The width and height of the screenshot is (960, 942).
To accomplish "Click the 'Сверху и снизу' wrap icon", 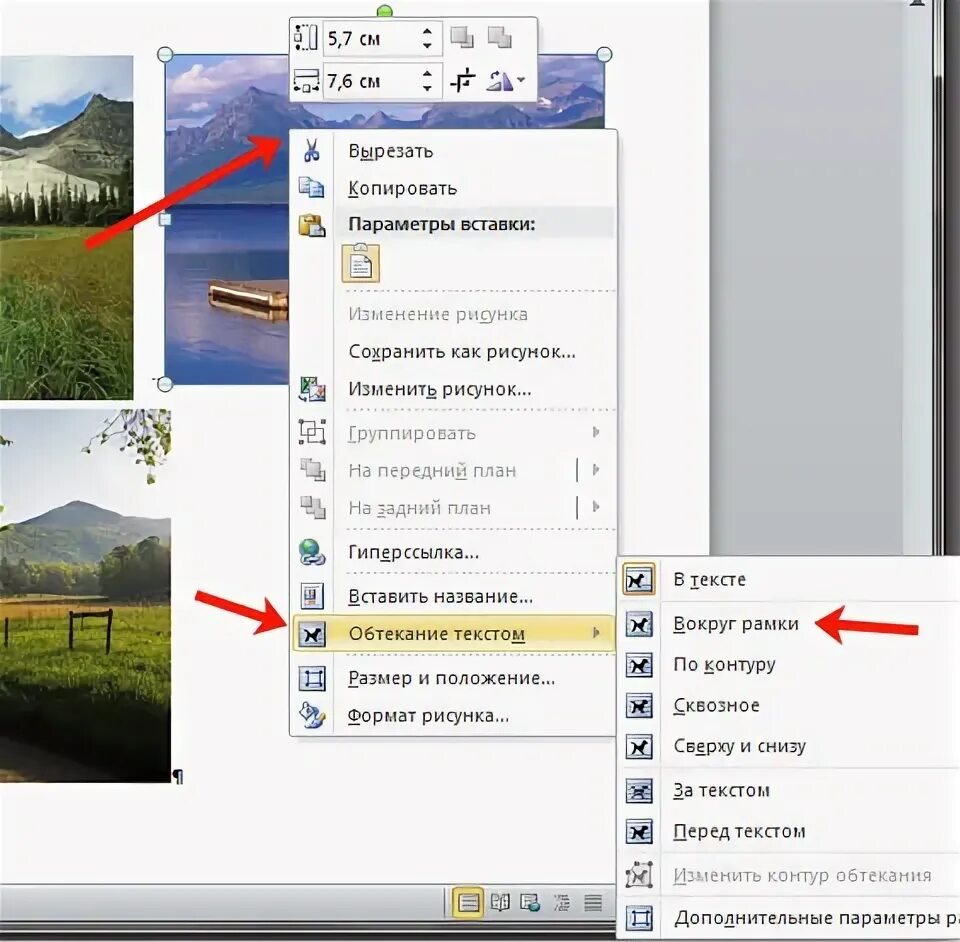I will point(638,747).
